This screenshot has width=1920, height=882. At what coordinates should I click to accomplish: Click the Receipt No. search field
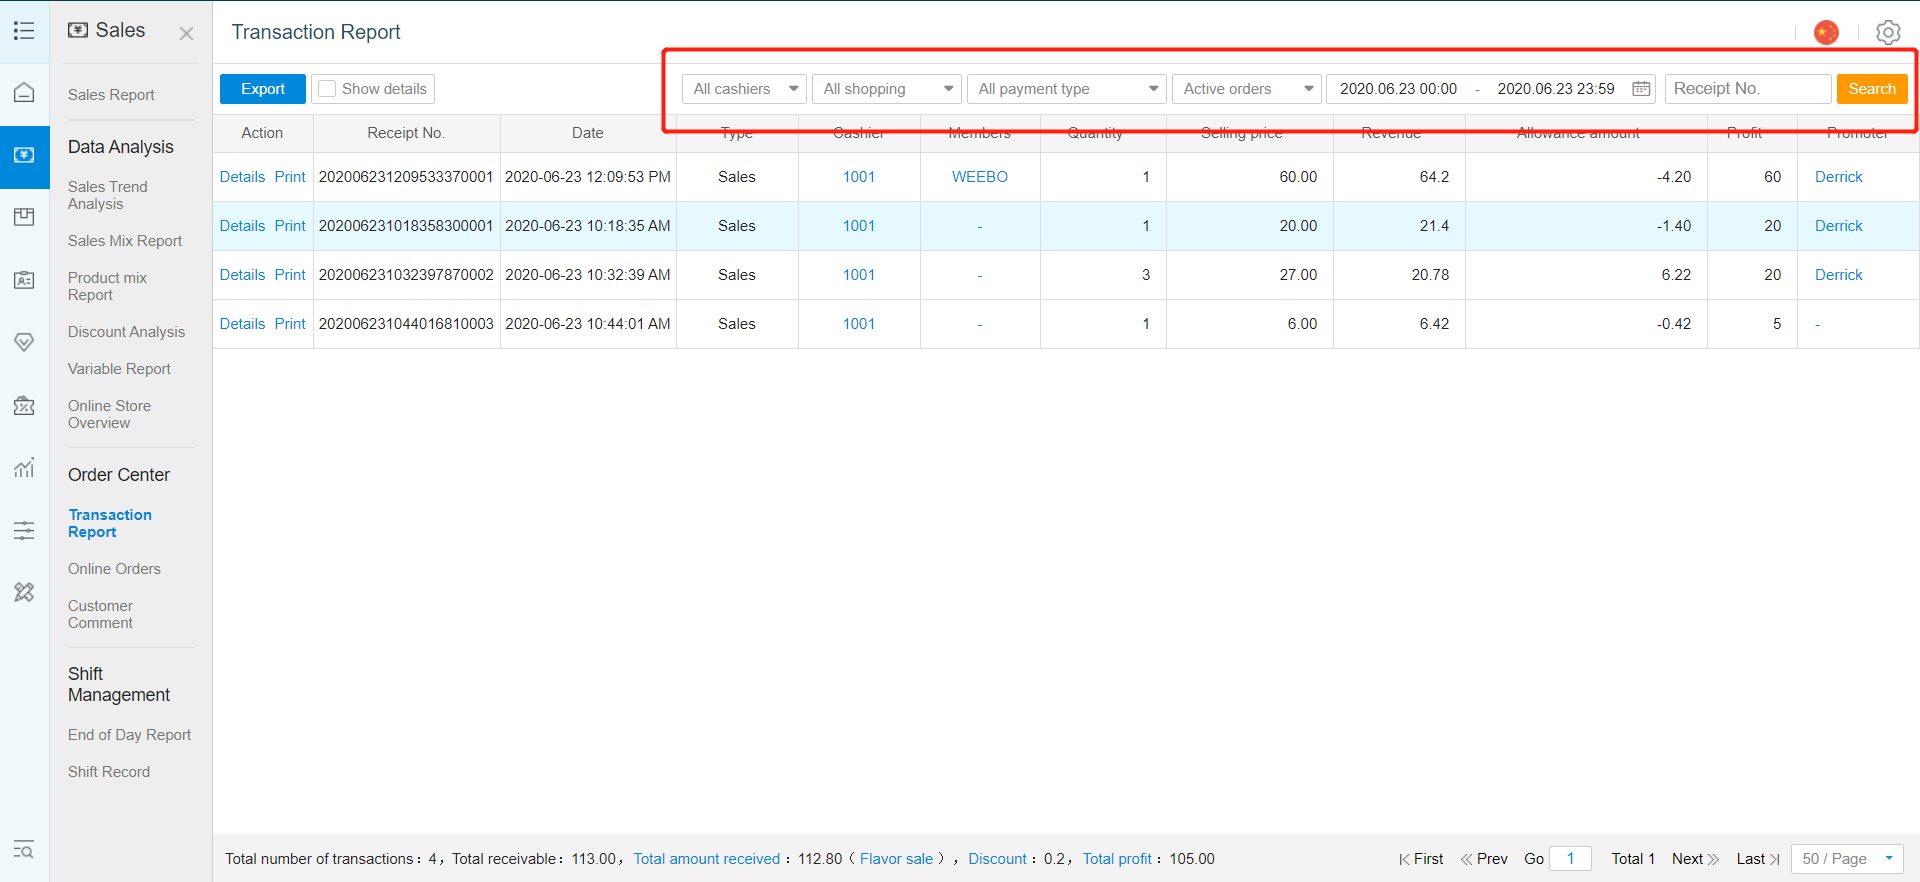[x=1748, y=89]
